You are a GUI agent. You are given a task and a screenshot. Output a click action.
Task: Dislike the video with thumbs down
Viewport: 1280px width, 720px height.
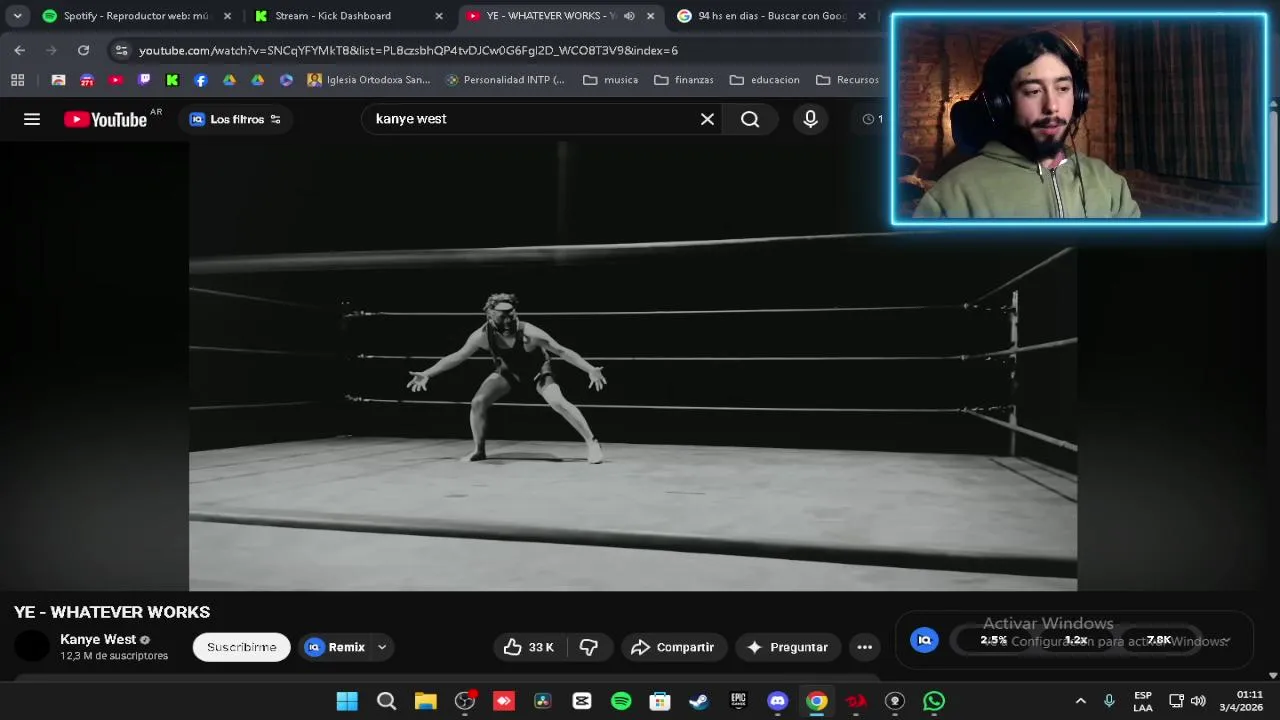tap(589, 647)
